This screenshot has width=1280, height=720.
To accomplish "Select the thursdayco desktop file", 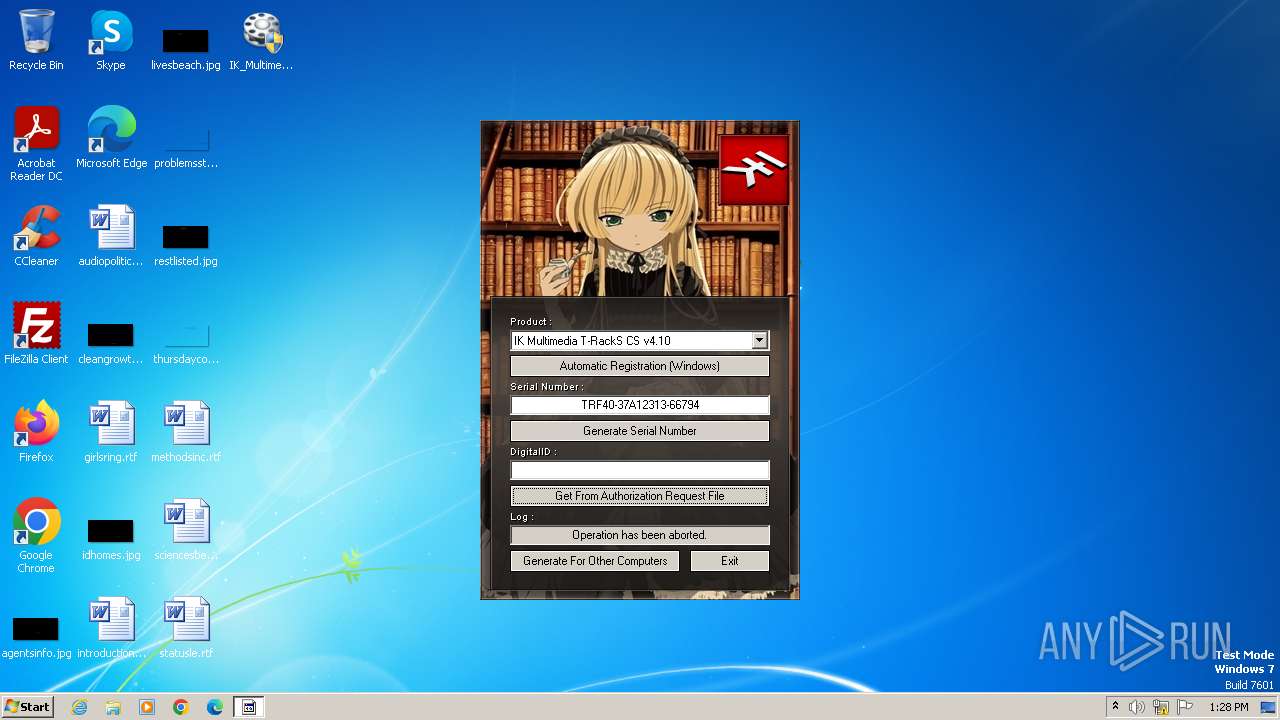I will pos(186,344).
